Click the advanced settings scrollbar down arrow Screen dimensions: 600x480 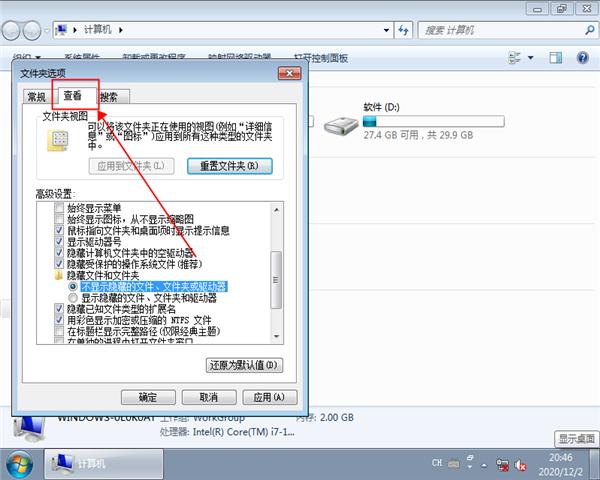[276, 336]
